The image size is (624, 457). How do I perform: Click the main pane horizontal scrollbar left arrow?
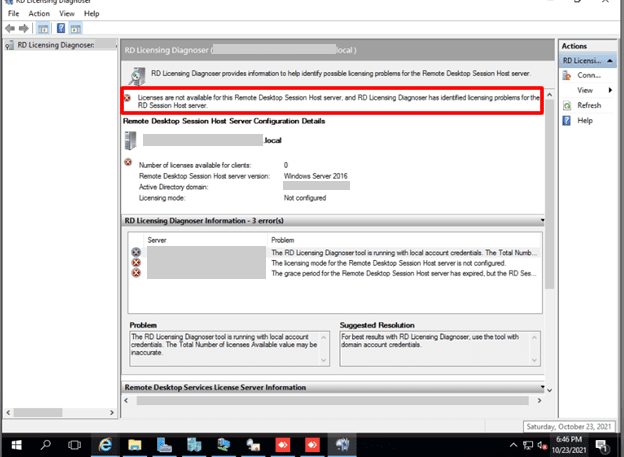(126, 400)
